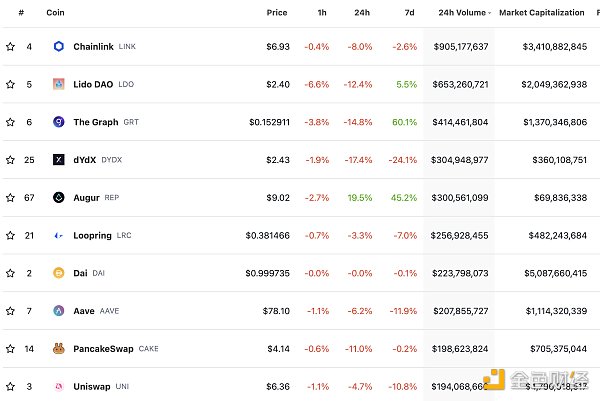
Task: Click the Loopring blue logo icon
Action: pos(59,236)
